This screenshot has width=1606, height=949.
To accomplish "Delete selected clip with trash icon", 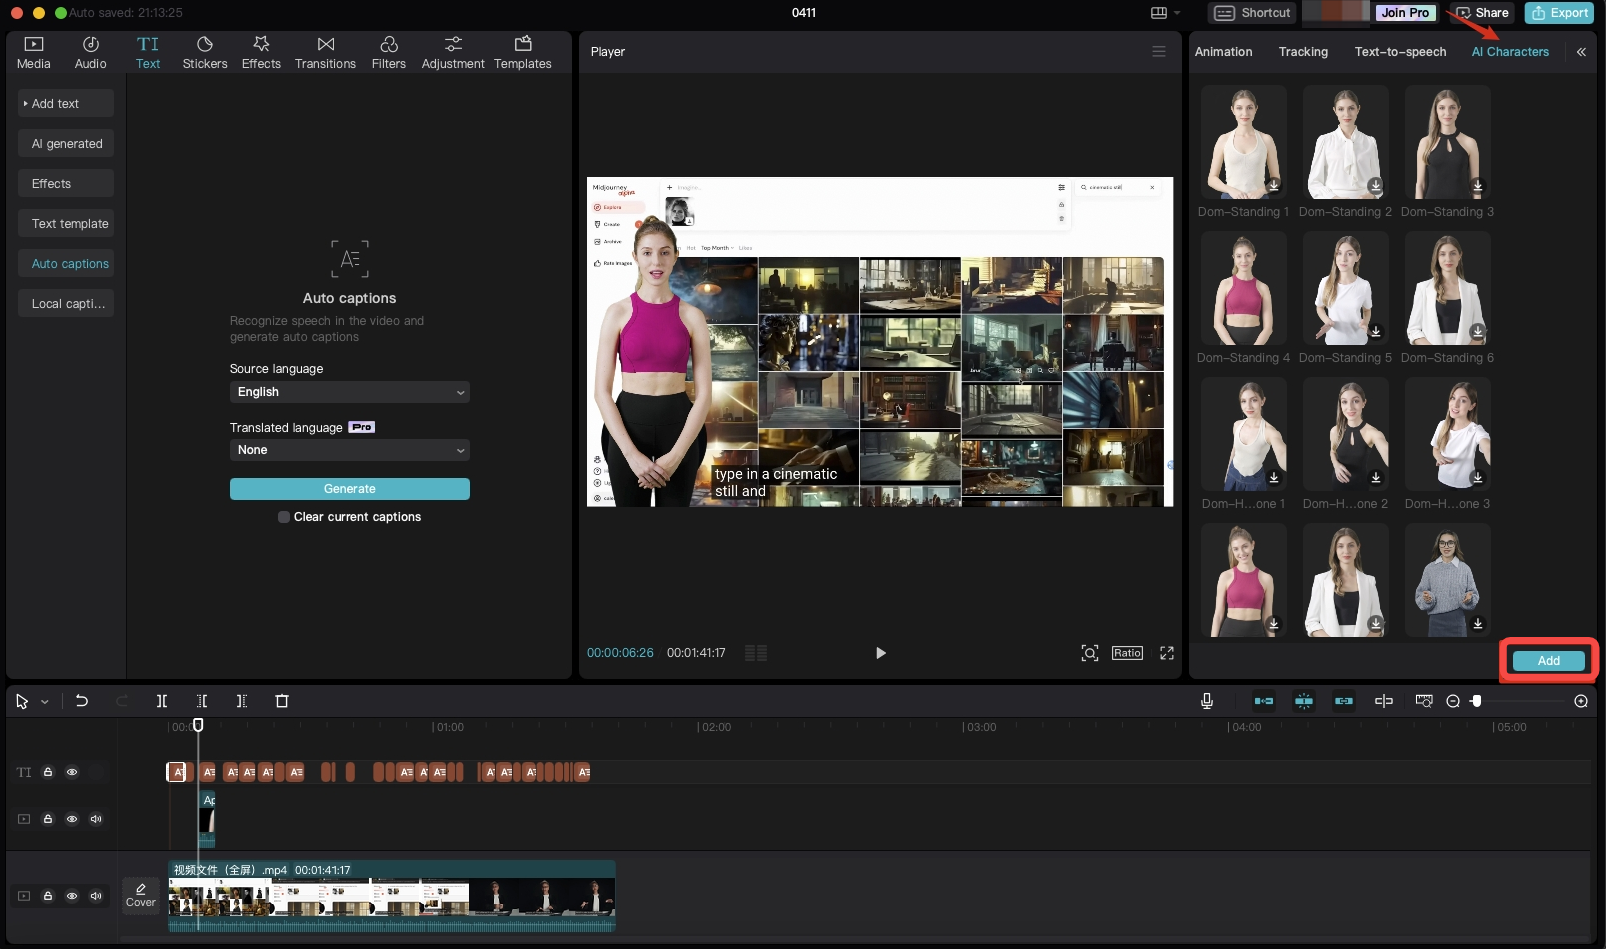I will [x=282, y=701].
